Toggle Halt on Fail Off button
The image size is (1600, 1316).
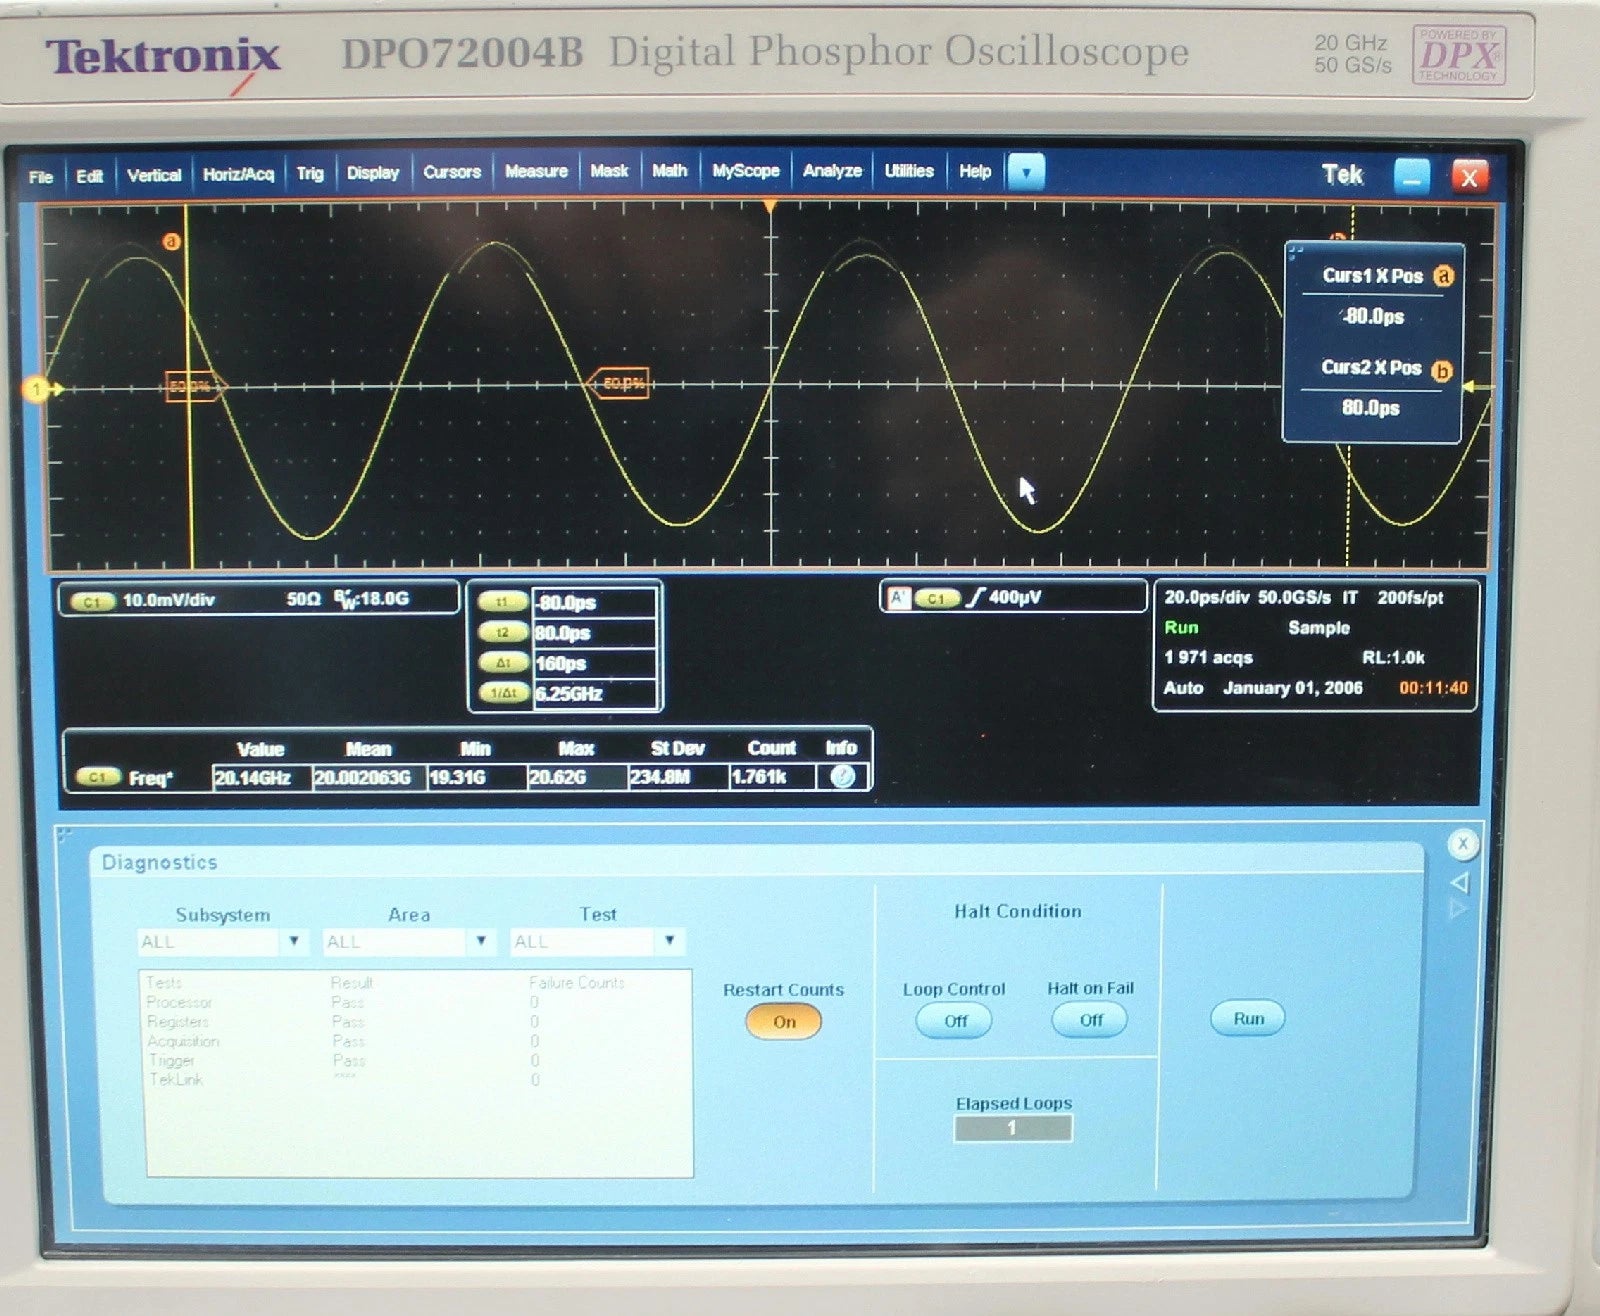(1090, 1020)
